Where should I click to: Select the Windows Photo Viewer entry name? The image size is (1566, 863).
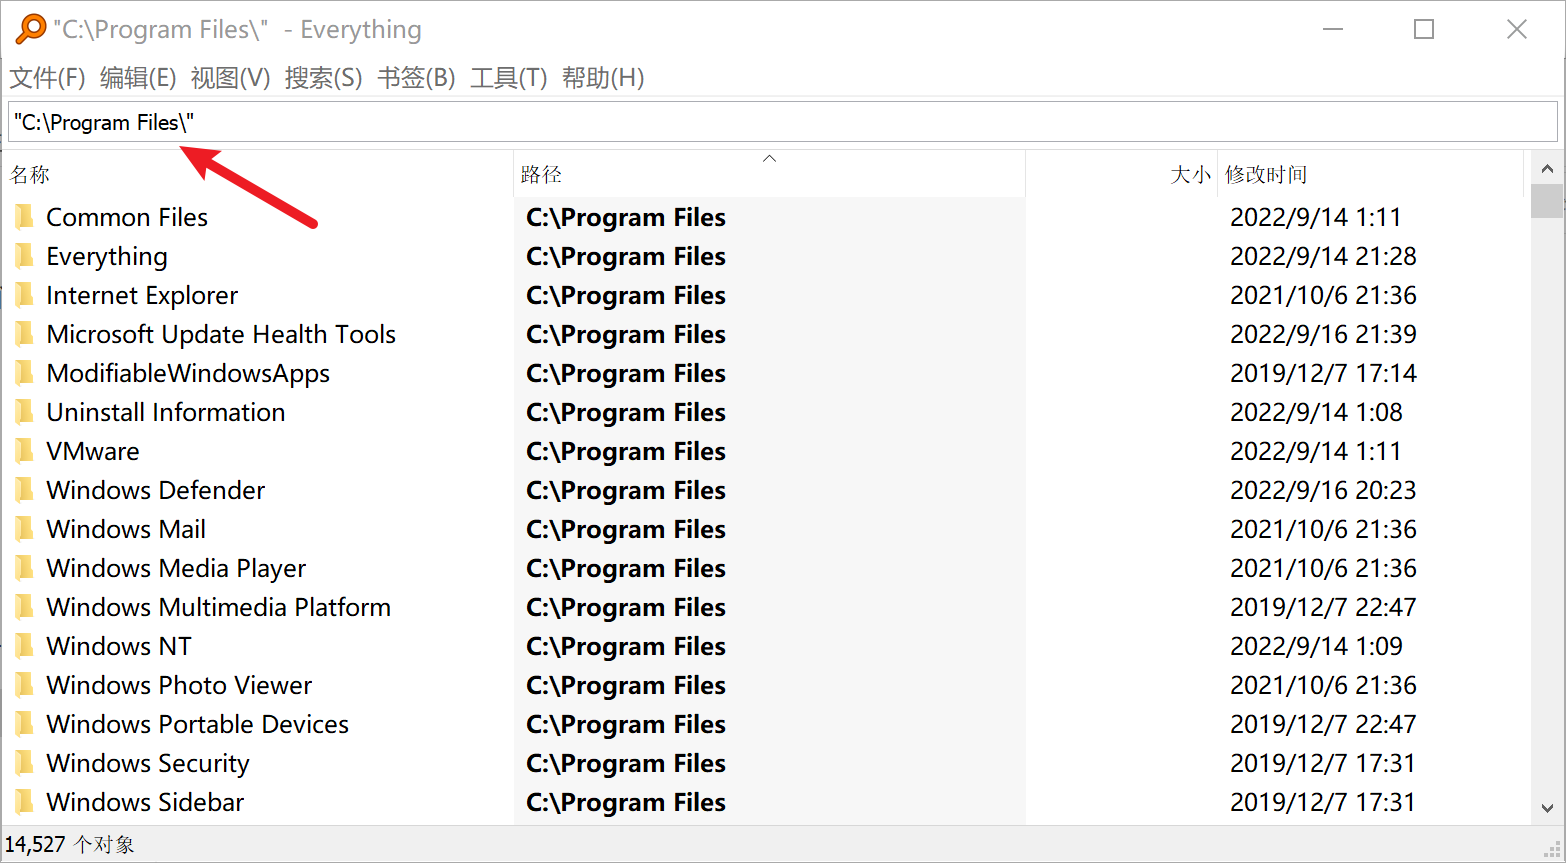[x=179, y=685]
